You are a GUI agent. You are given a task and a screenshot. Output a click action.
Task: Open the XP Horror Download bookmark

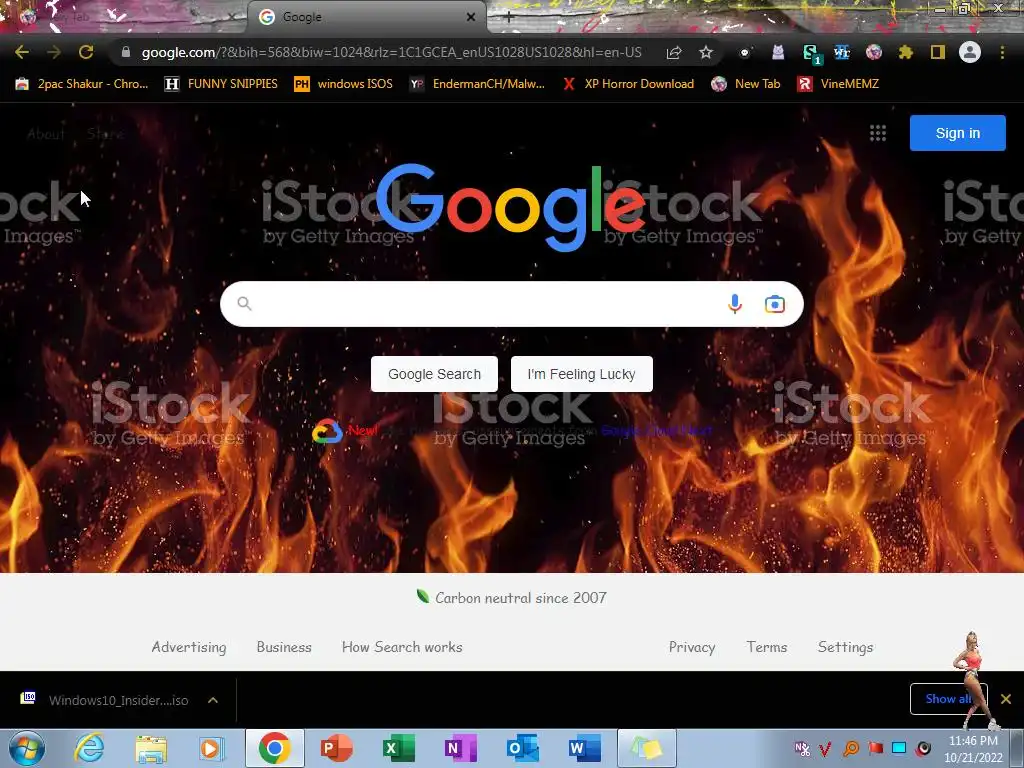pos(628,84)
